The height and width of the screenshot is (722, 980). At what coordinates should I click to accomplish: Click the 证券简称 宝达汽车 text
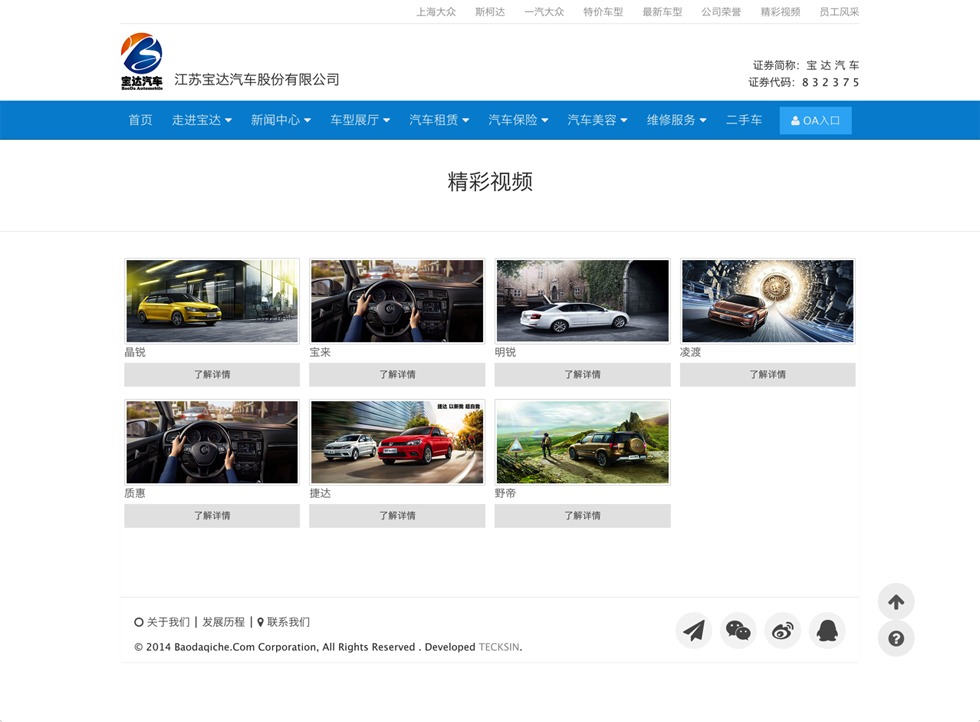tap(806, 65)
